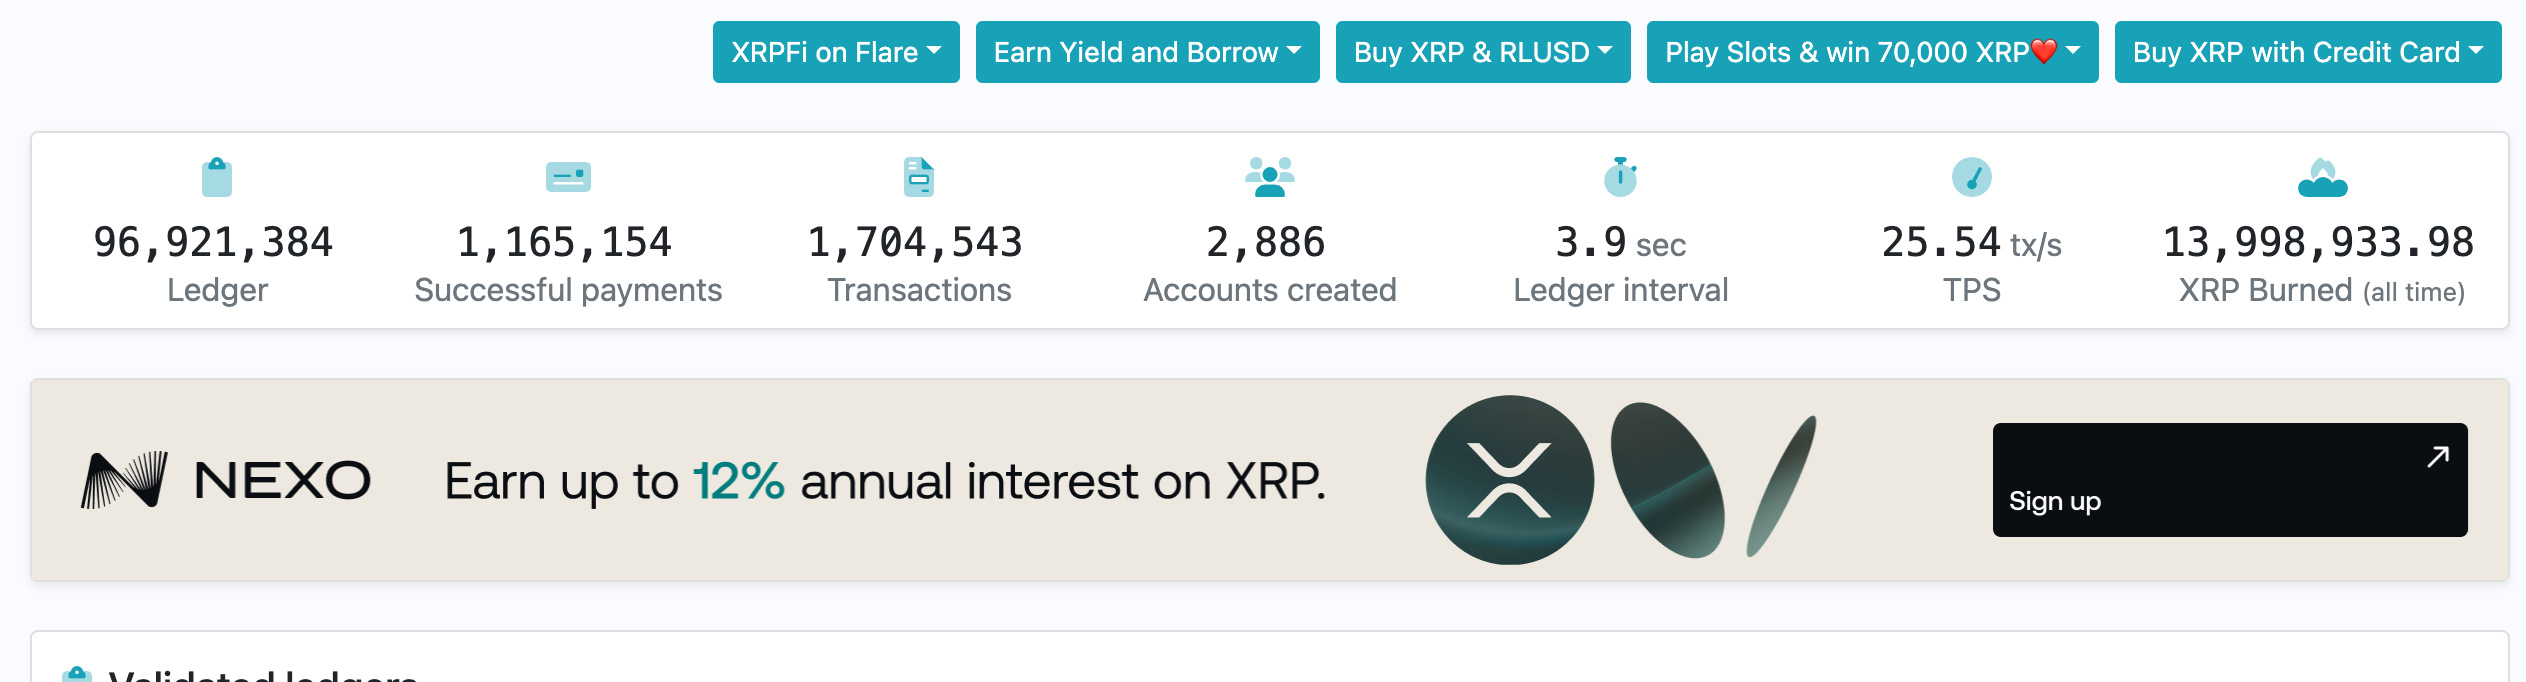This screenshot has width=2526, height=682.
Task: Open the XRPFi on Flare dropdown
Action: click(x=836, y=52)
